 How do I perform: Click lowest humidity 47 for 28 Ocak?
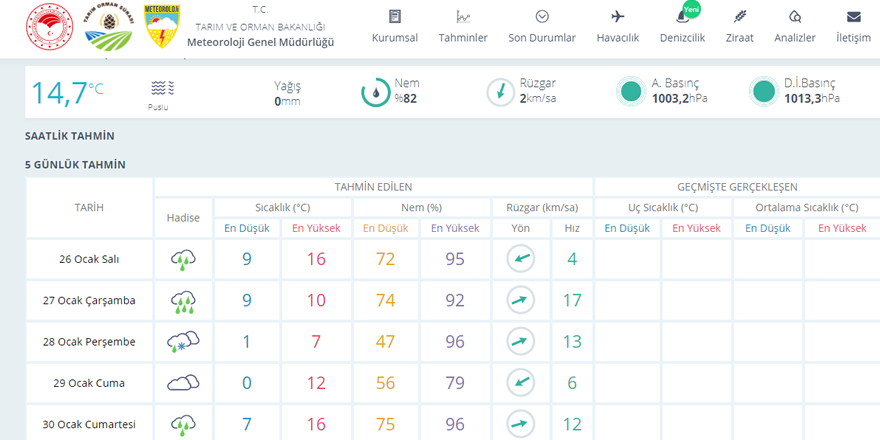(386, 342)
